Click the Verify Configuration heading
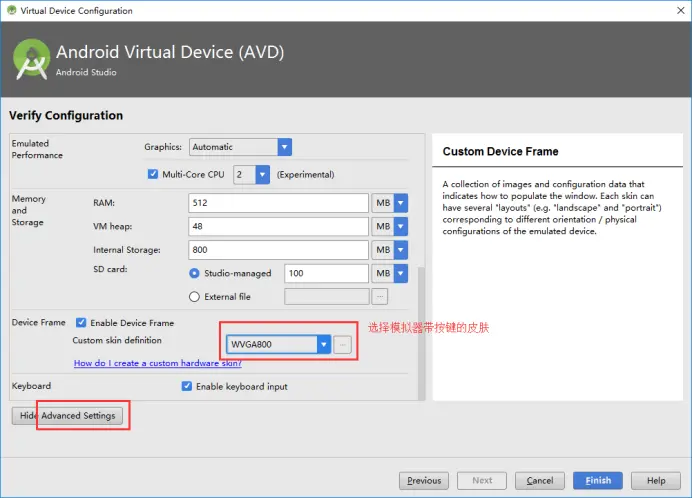The width and height of the screenshot is (693, 498). 66,115
